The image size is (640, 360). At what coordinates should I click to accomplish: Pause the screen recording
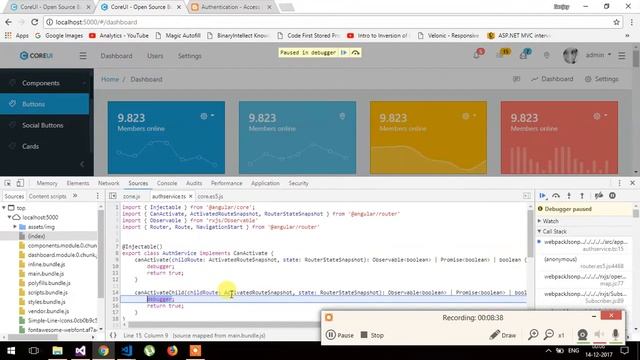point(340,335)
